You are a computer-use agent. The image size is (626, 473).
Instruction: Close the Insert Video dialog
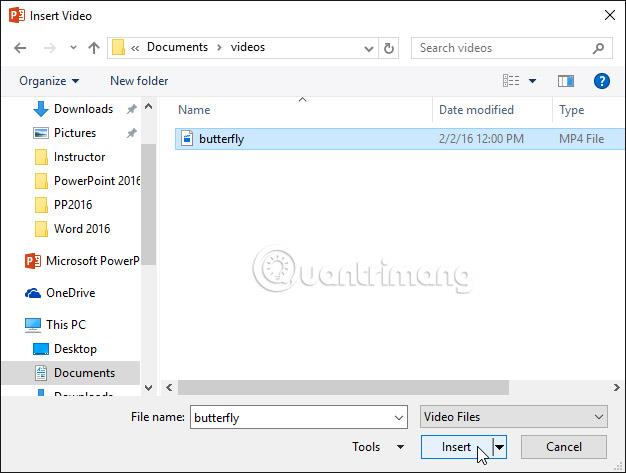click(610, 16)
